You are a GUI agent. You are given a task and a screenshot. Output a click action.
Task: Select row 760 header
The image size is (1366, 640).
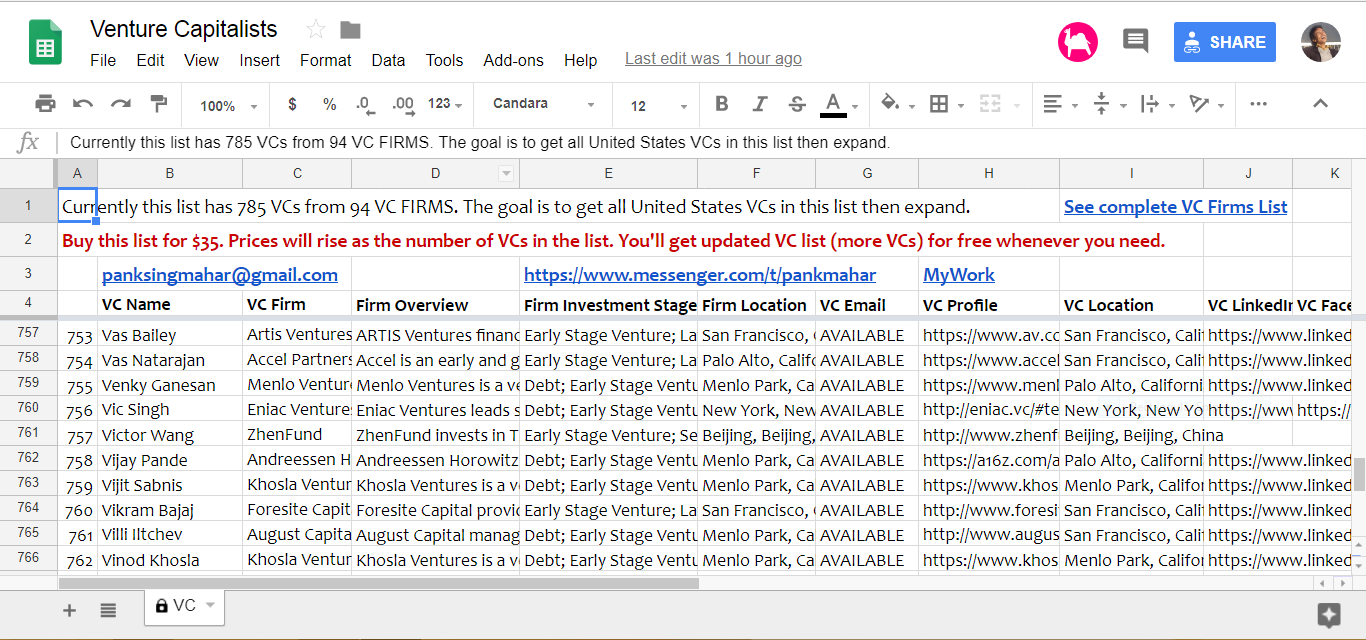tap(28, 408)
